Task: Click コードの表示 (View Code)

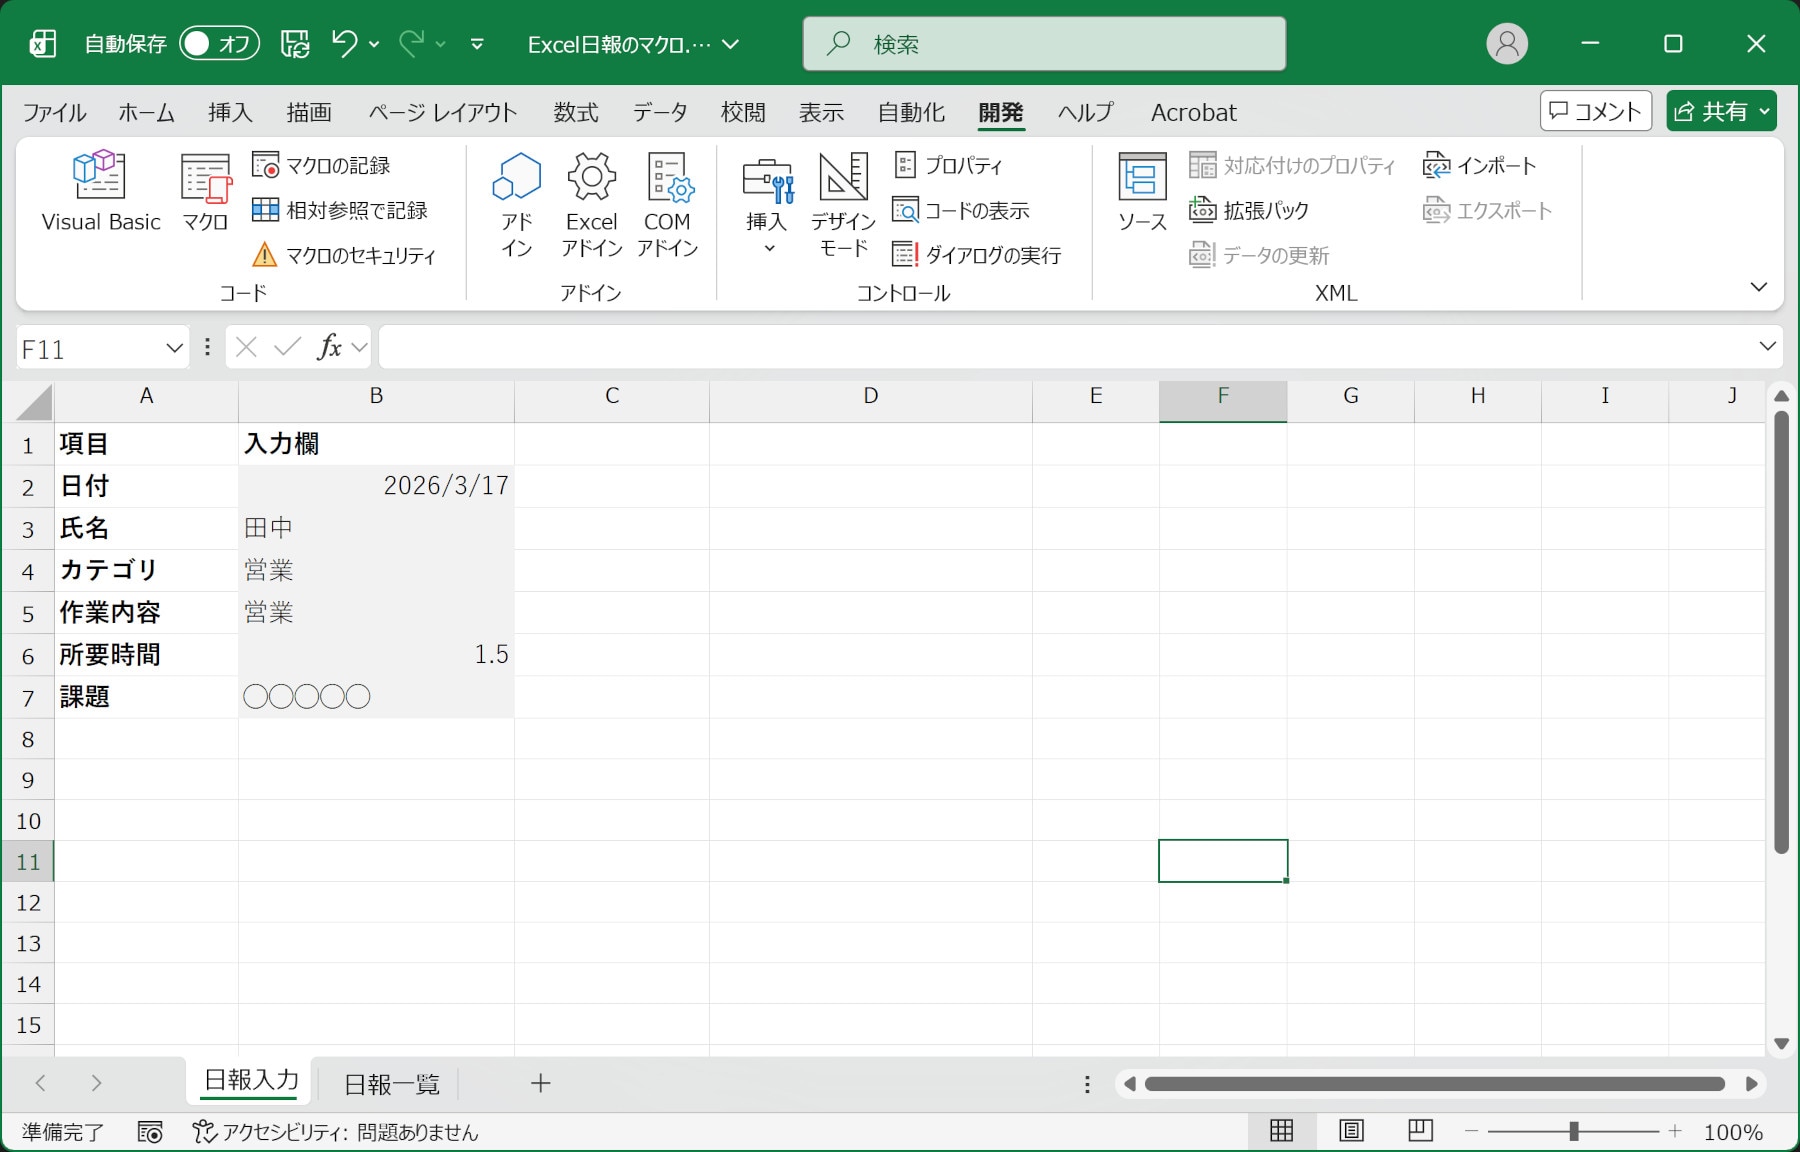Action: click(961, 211)
